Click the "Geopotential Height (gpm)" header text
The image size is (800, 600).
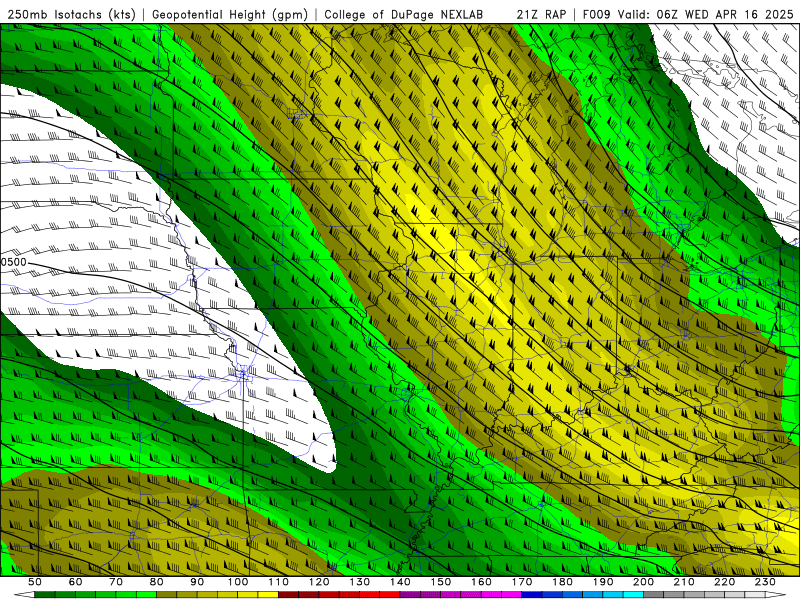click(230, 15)
